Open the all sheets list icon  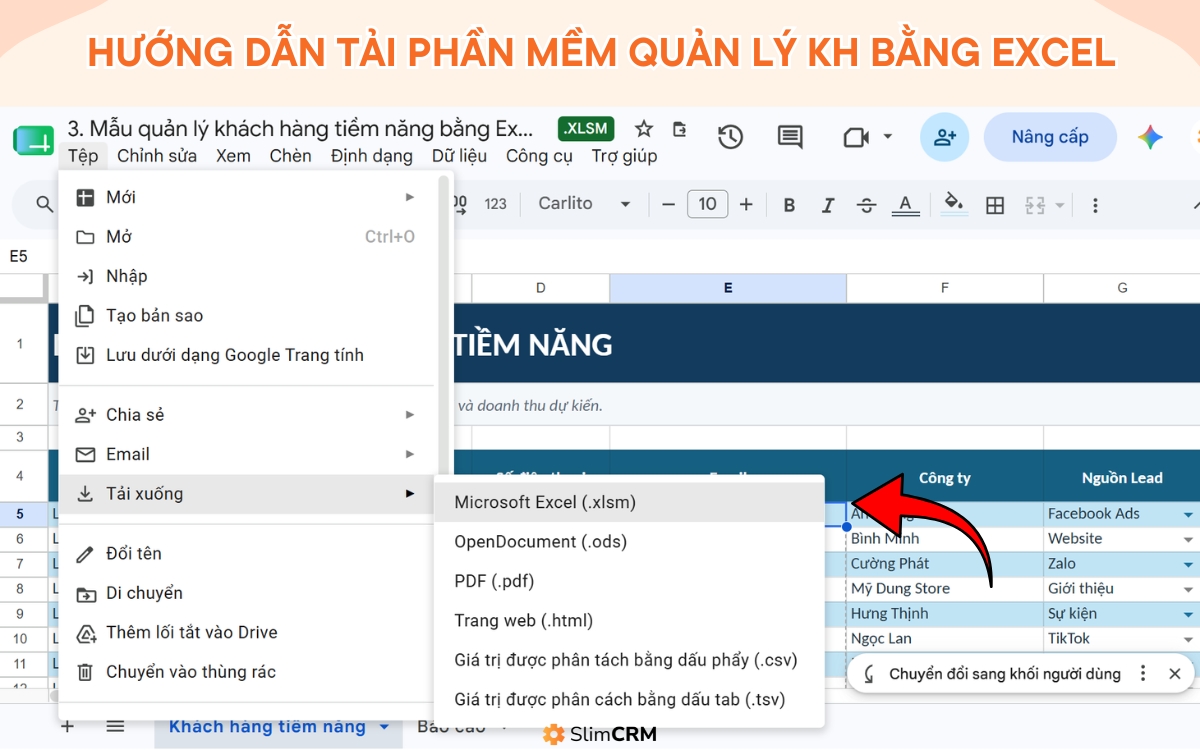click(x=116, y=726)
